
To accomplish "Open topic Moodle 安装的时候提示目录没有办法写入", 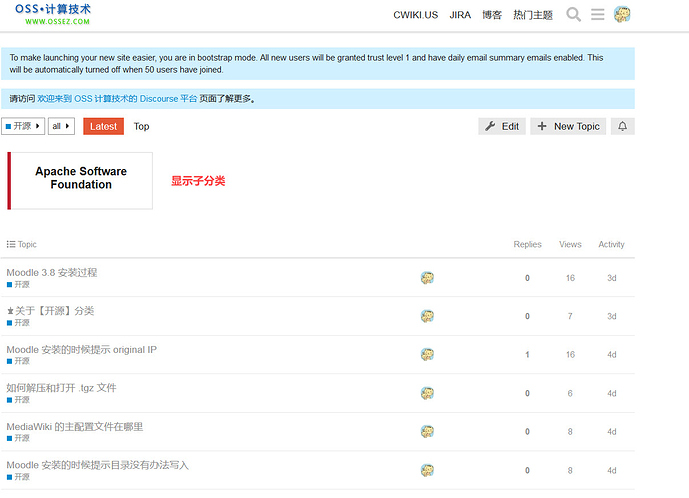I will point(98,465).
